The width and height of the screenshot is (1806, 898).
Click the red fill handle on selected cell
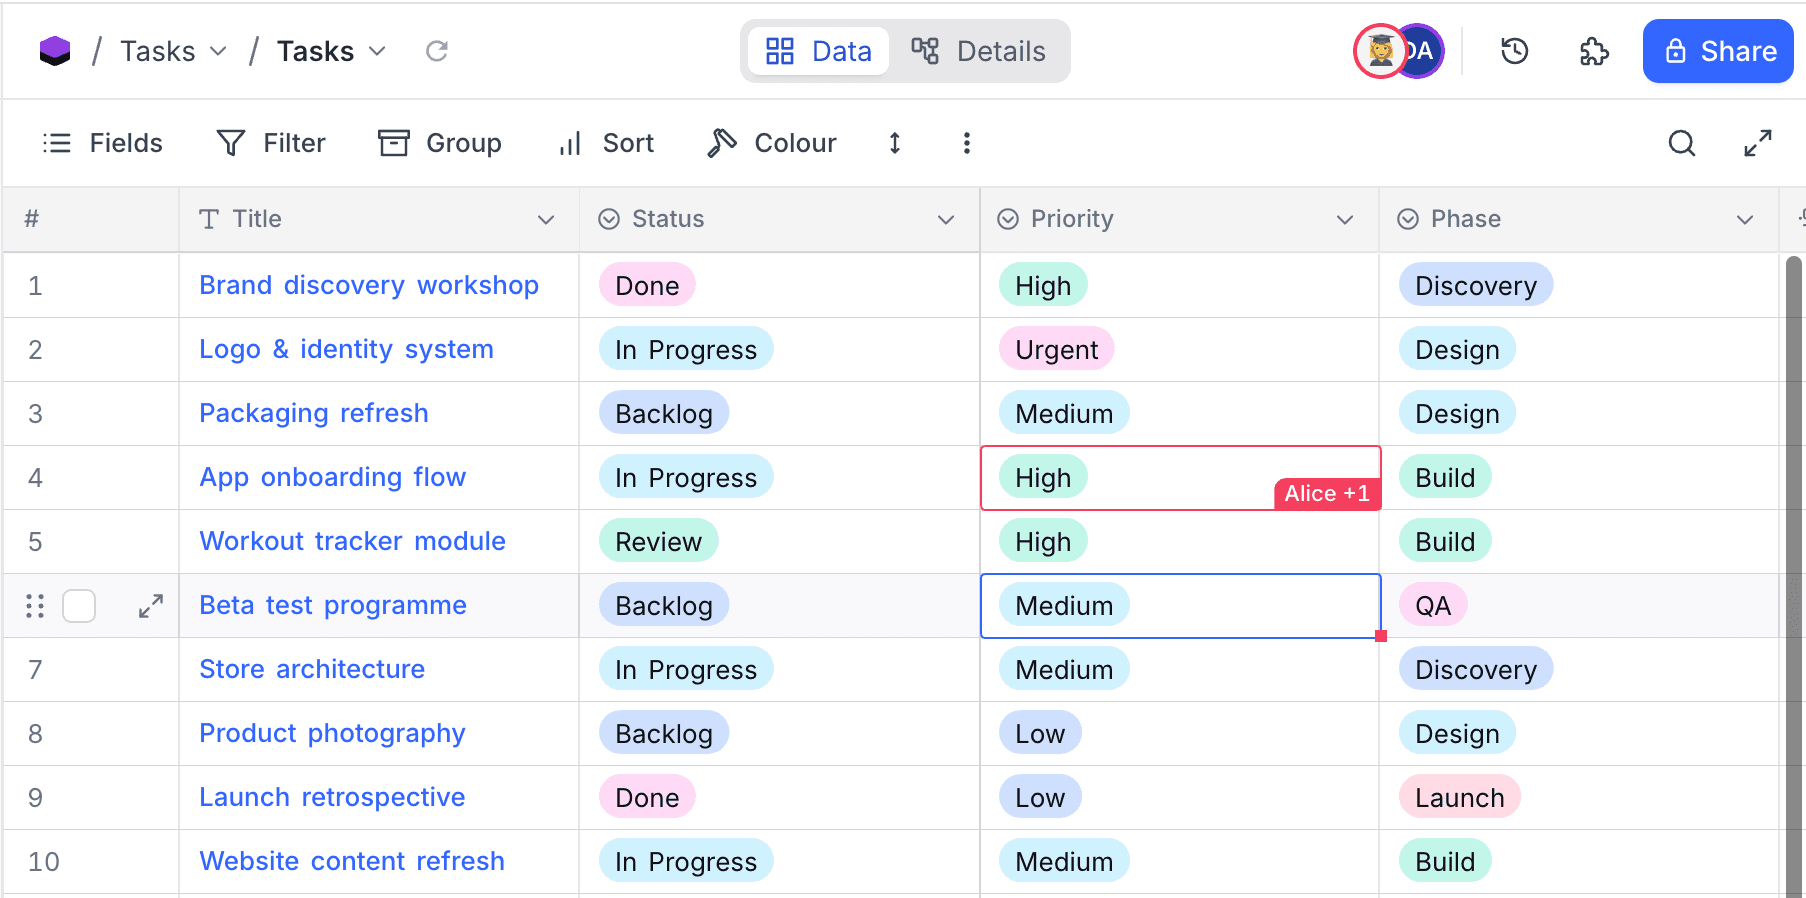point(1381,636)
